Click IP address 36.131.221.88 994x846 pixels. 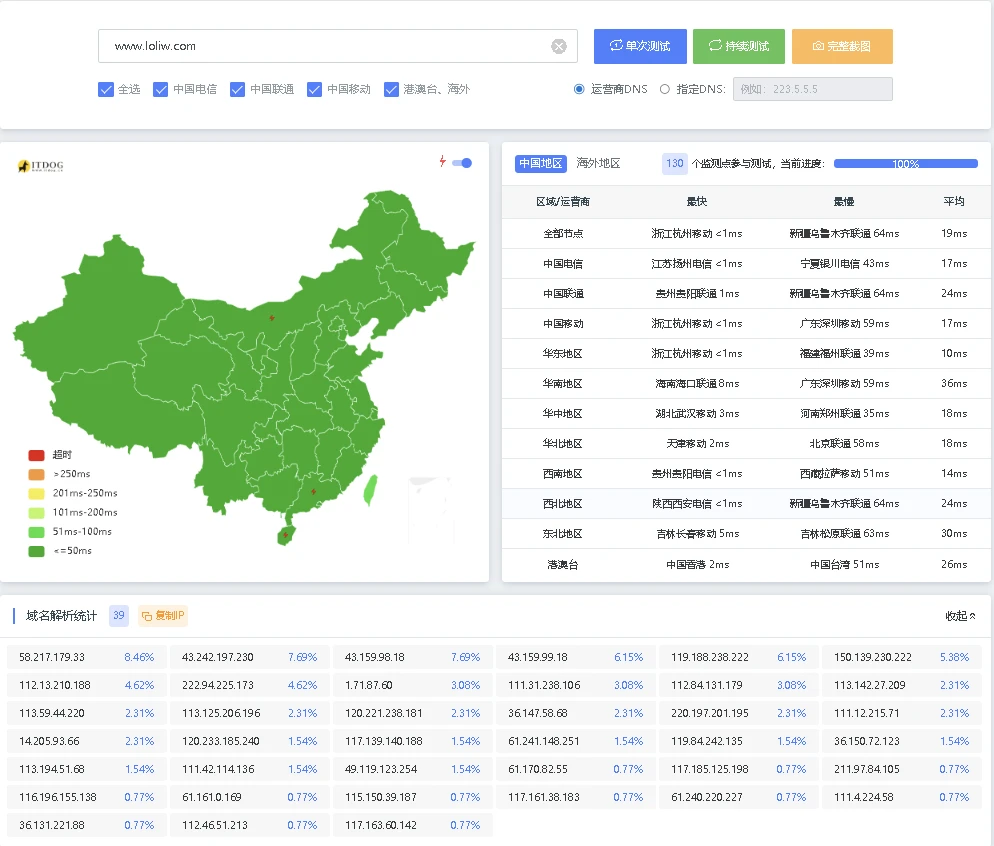pos(52,825)
